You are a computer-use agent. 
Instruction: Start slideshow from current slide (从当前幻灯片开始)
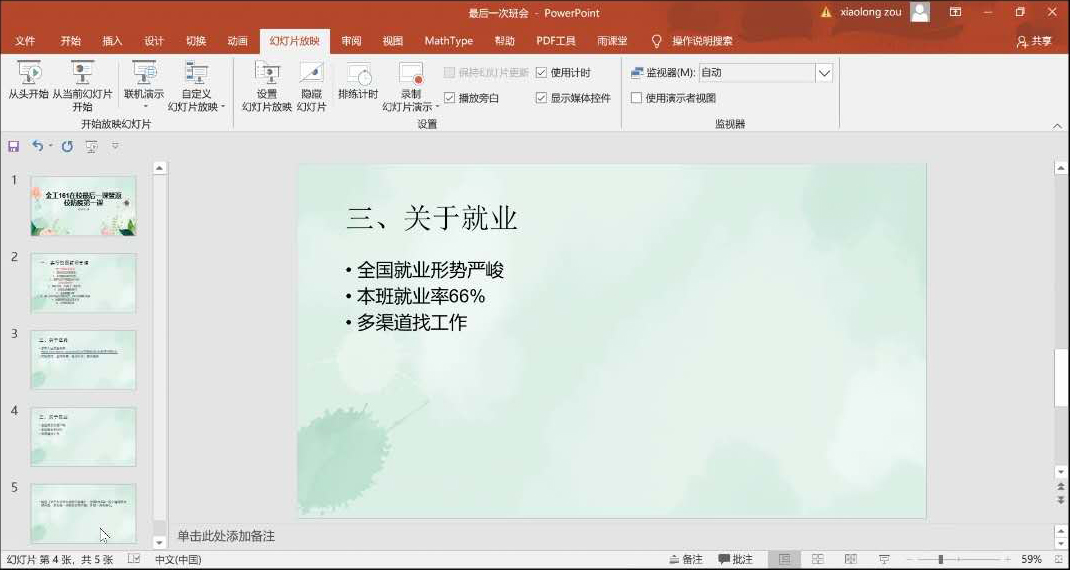81,80
